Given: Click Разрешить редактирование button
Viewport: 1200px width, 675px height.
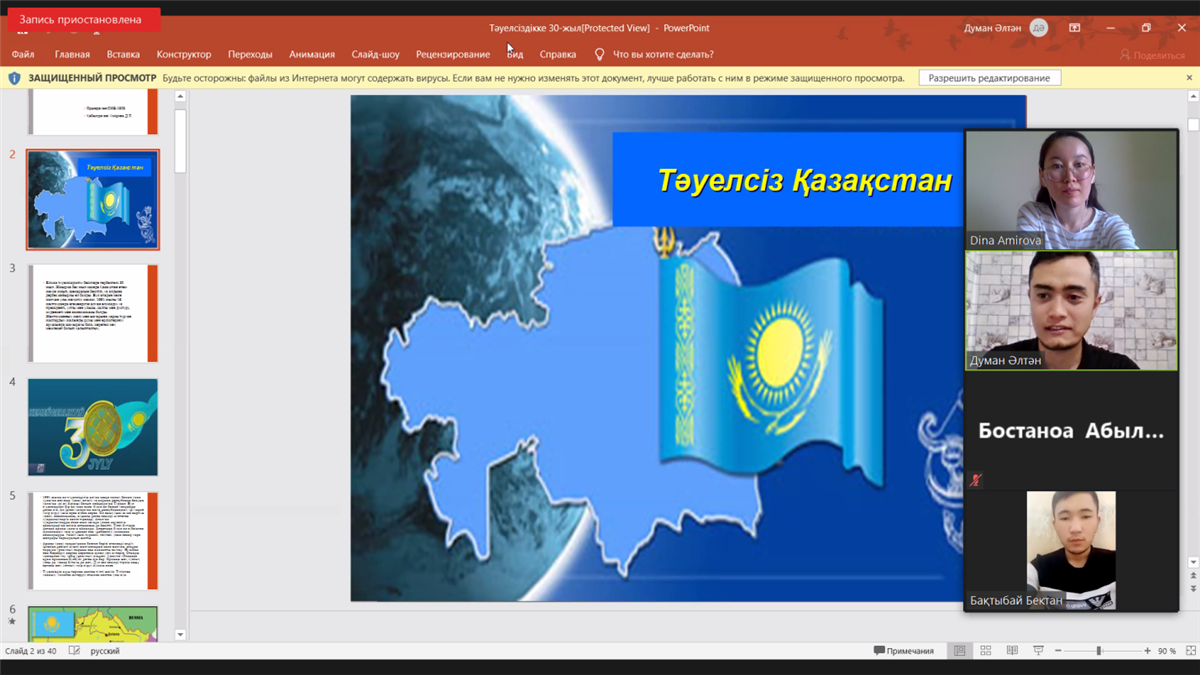Looking at the screenshot, I should pos(989,78).
